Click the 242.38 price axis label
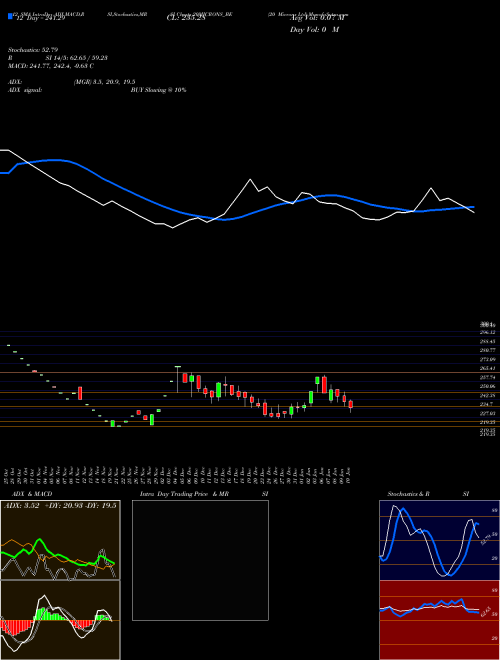 (x=488, y=395)
